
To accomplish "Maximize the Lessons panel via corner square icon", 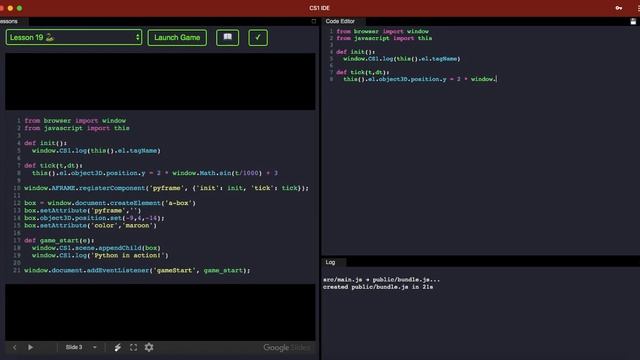I will tap(313, 21).
